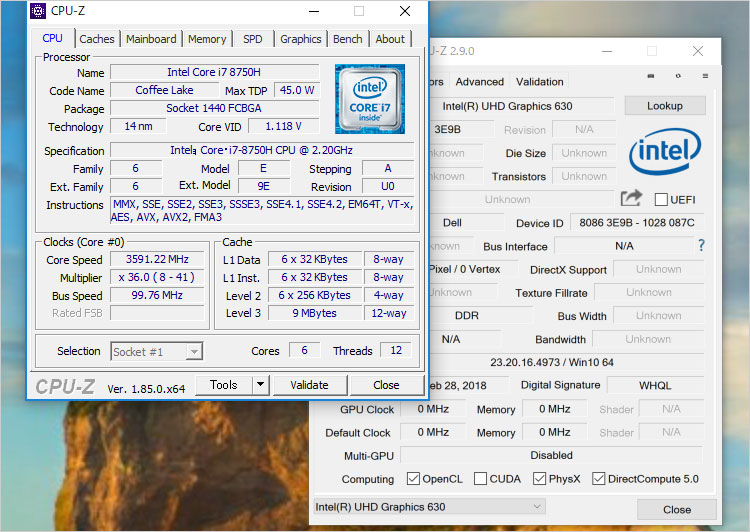
Task: Click the Digital Signature value WHQL
Action: (x=655, y=386)
